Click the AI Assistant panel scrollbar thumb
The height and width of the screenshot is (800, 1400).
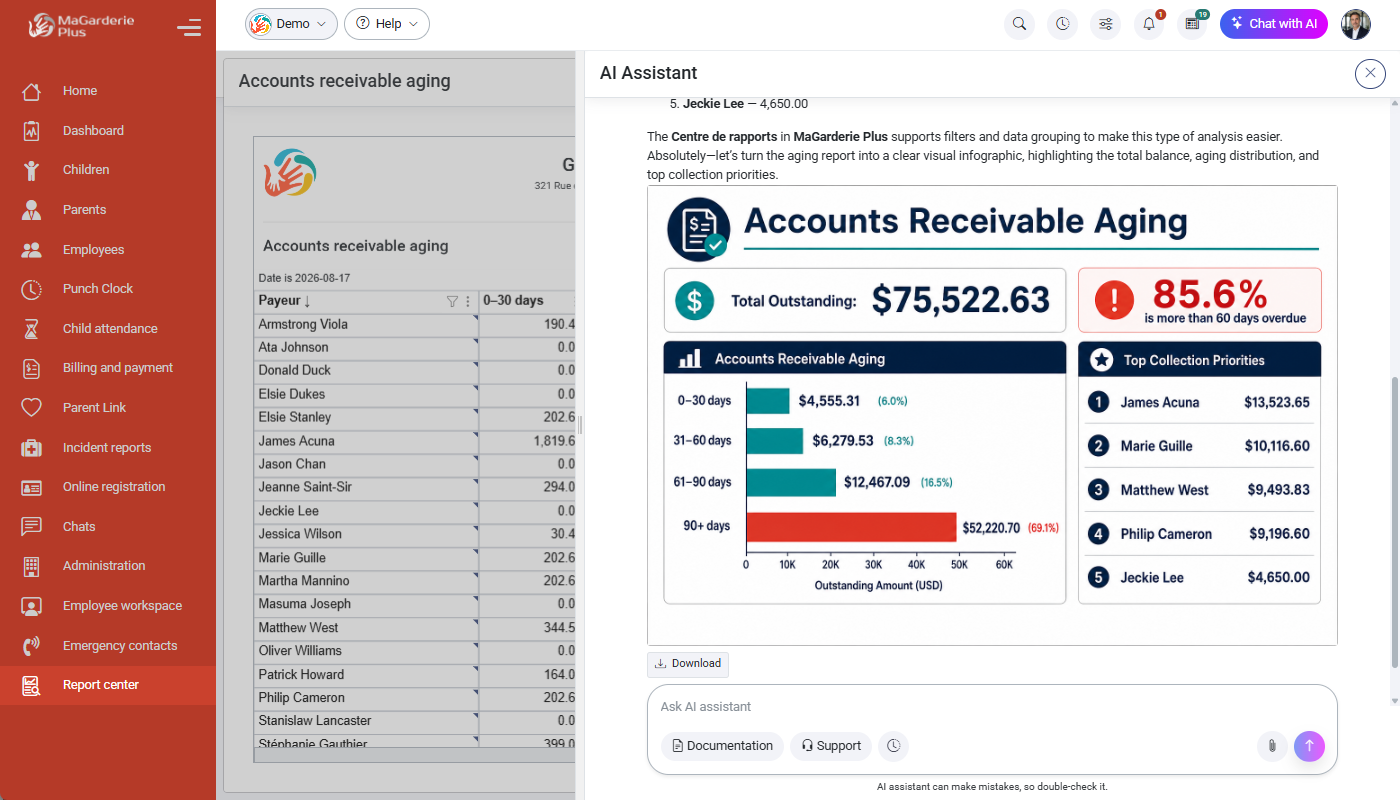(x=1395, y=522)
